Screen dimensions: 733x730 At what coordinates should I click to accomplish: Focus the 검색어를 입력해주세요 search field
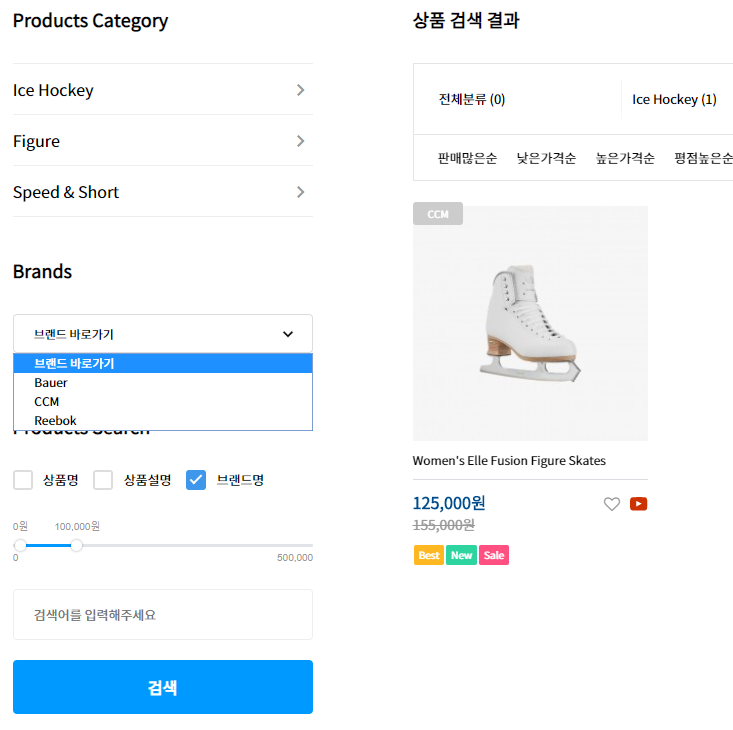coord(163,614)
